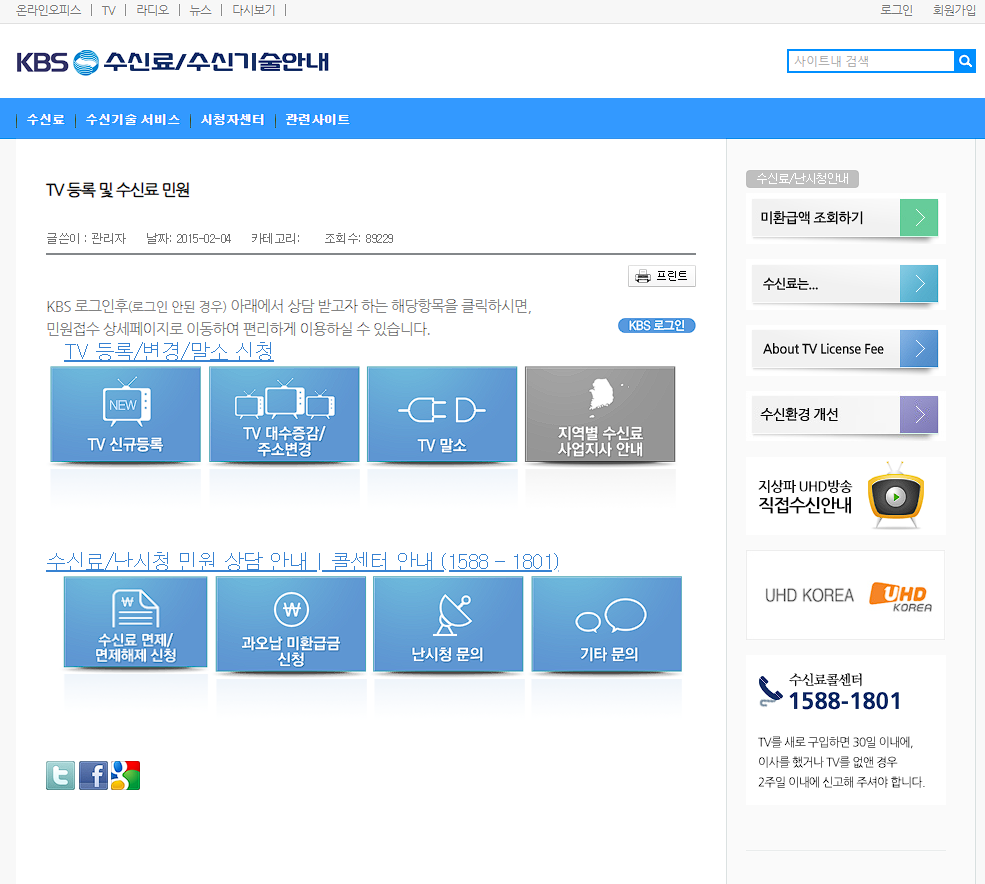Click the 수신료/수신기술안내 site title
985x884 pixels.
click(x=217, y=62)
